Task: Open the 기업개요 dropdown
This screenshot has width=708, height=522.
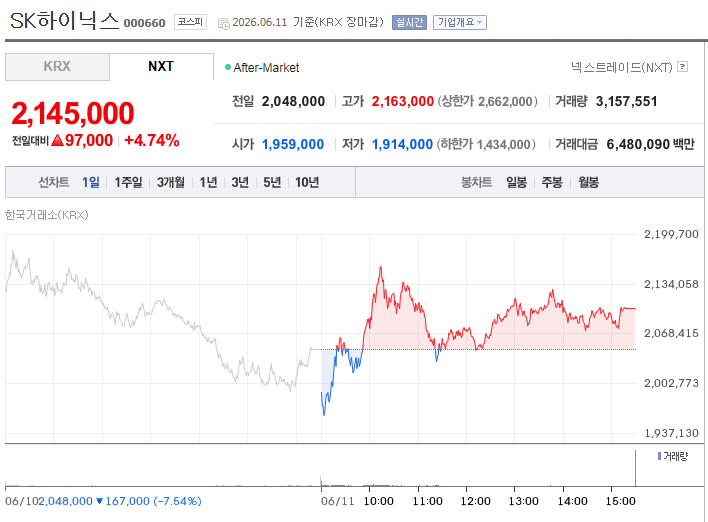Action: pos(460,22)
